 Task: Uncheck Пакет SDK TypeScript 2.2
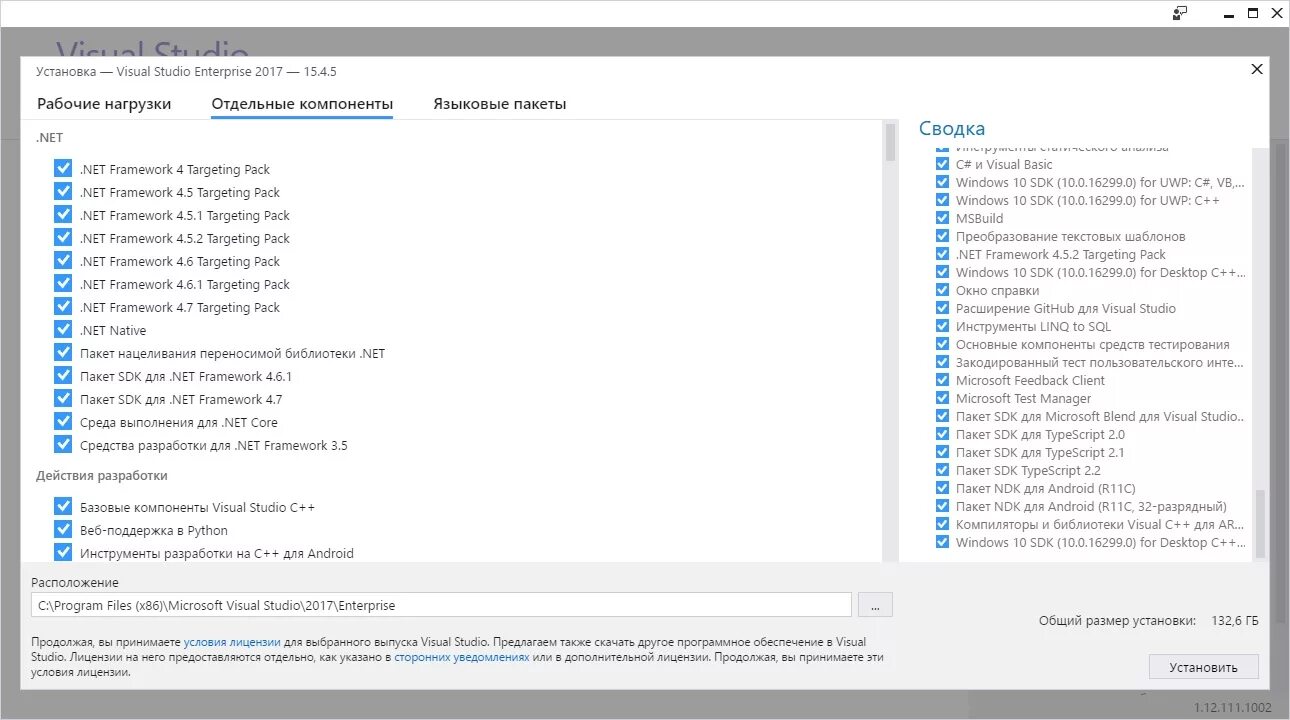tap(942, 470)
